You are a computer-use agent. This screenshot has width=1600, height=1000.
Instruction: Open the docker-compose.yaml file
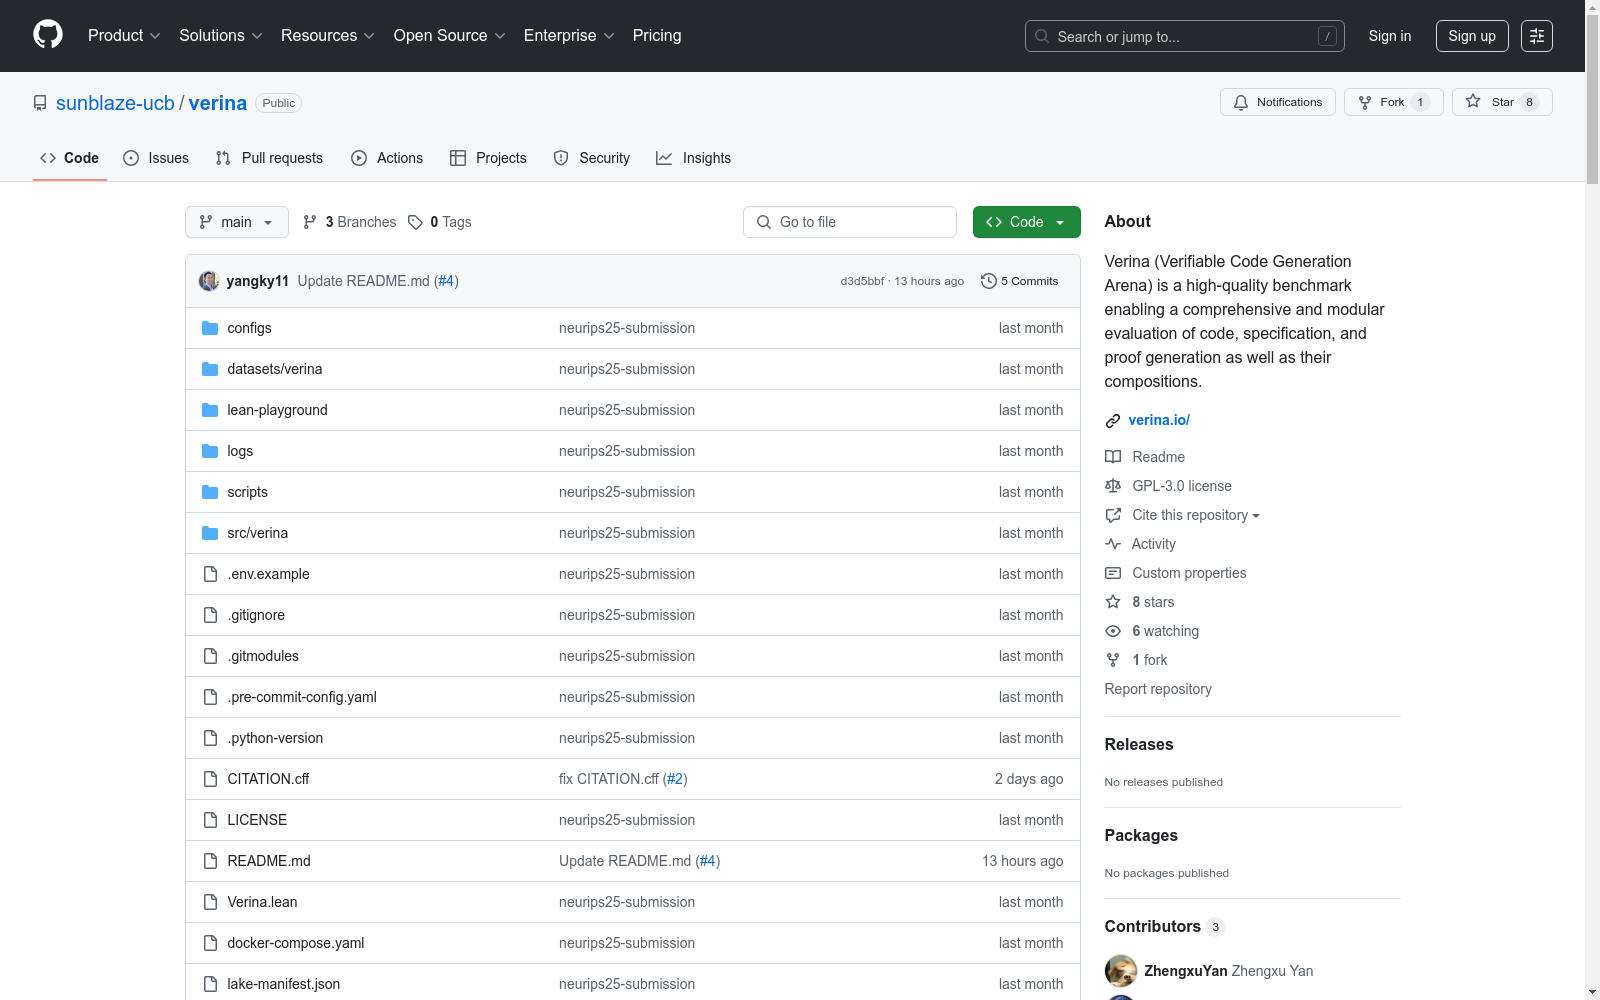(x=296, y=943)
